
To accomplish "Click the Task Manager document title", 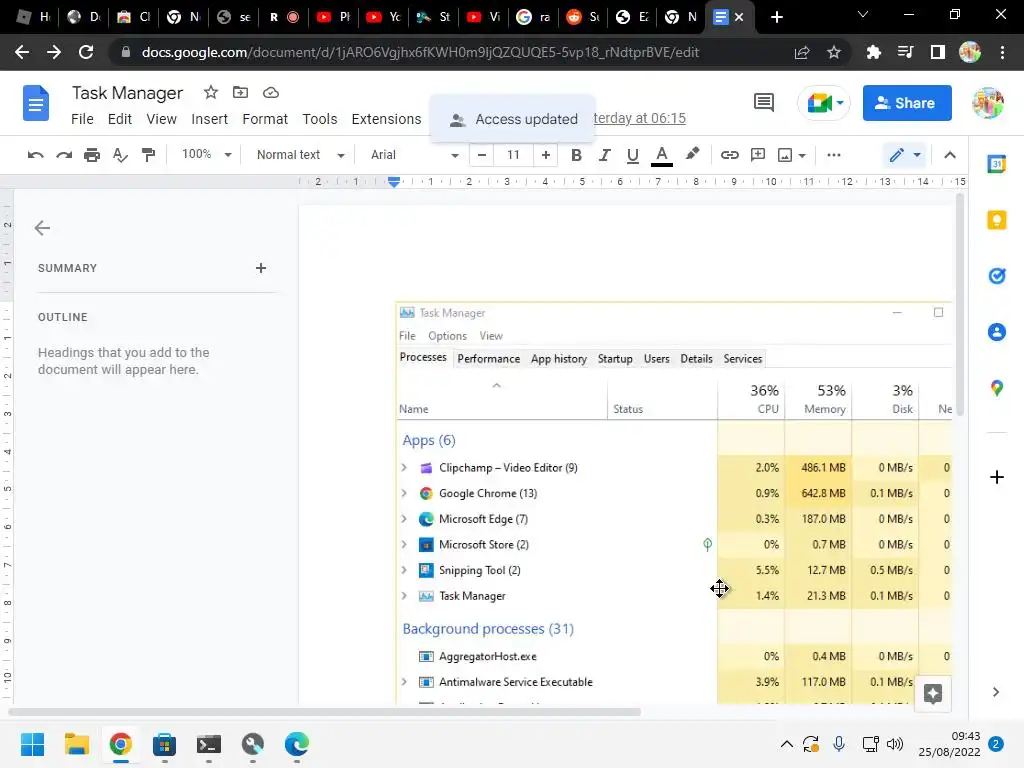I will tap(127, 93).
